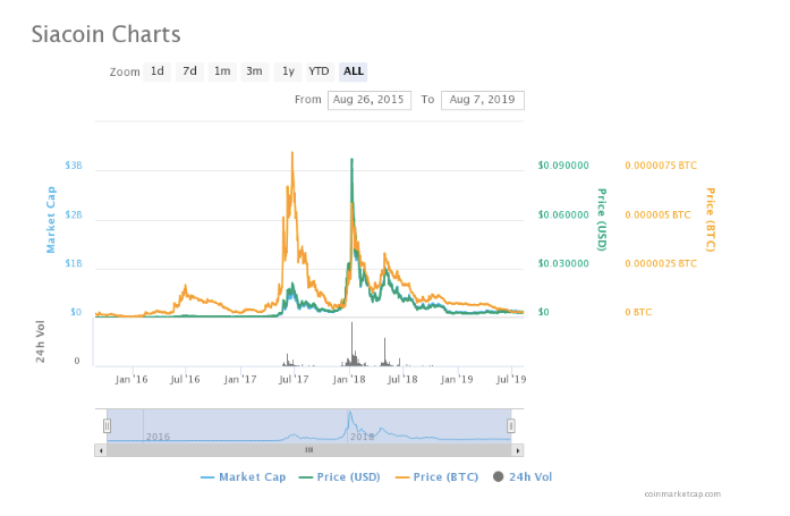Click the 2018 label in navigator

362,436
